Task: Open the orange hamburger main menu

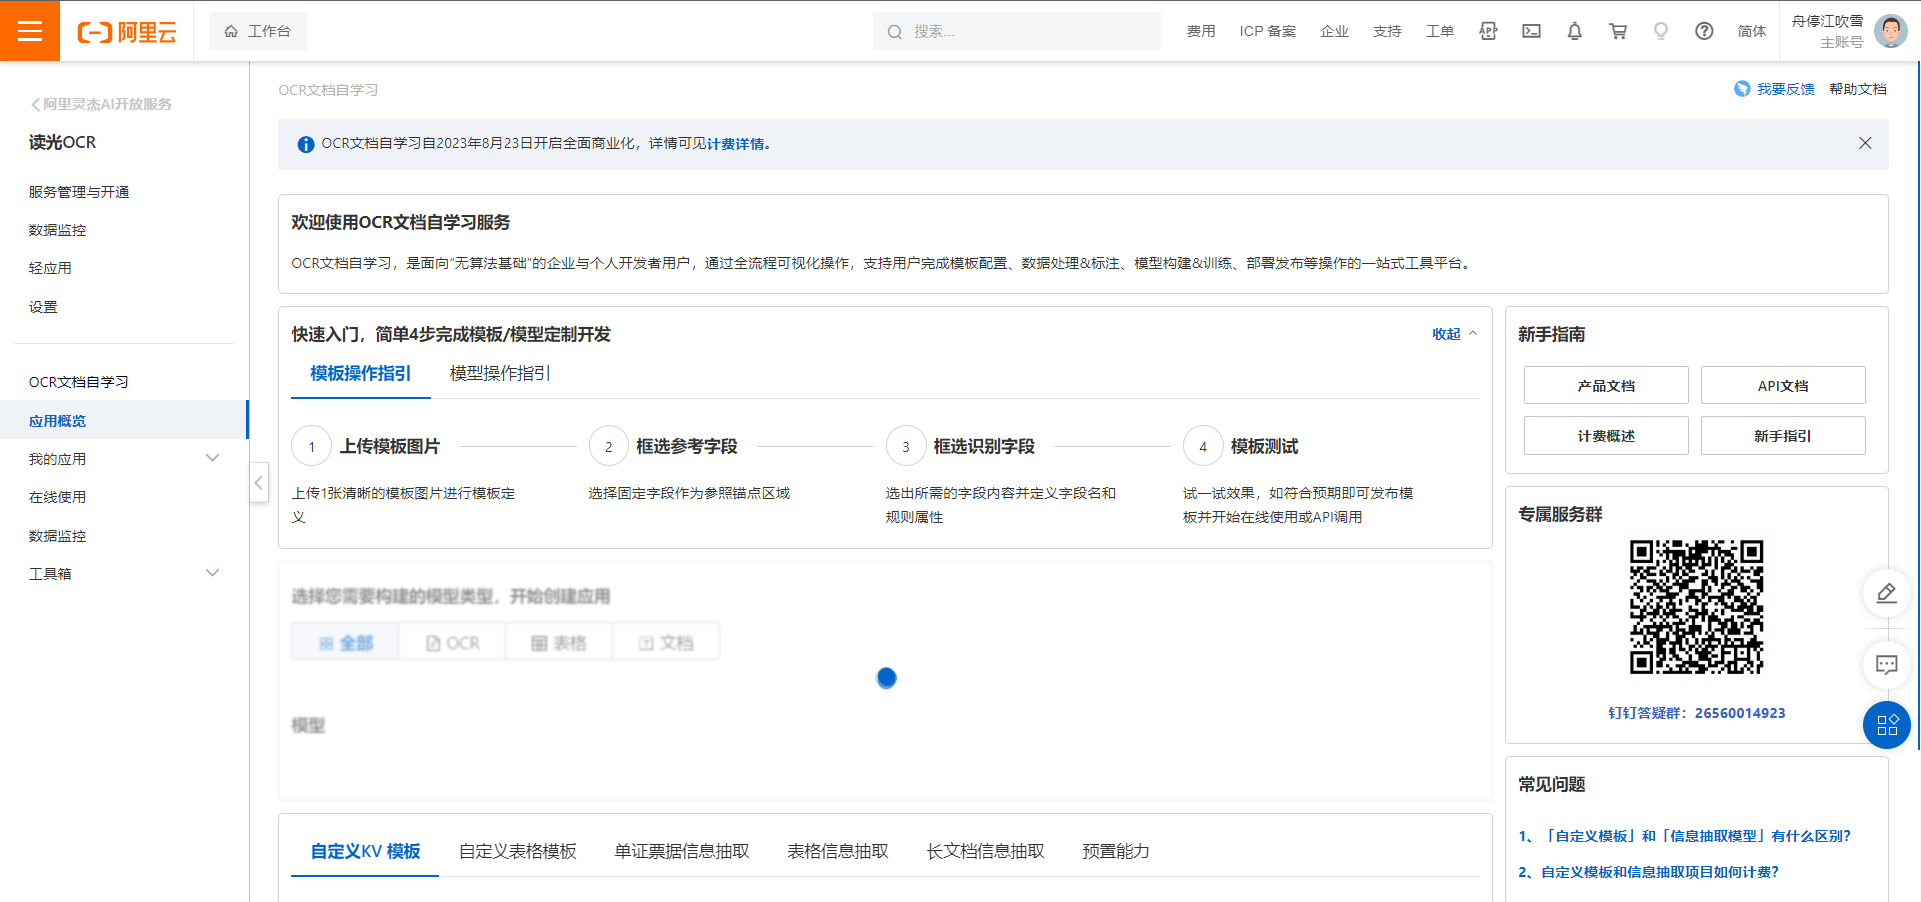Action: pyautogui.click(x=30, y=31)
